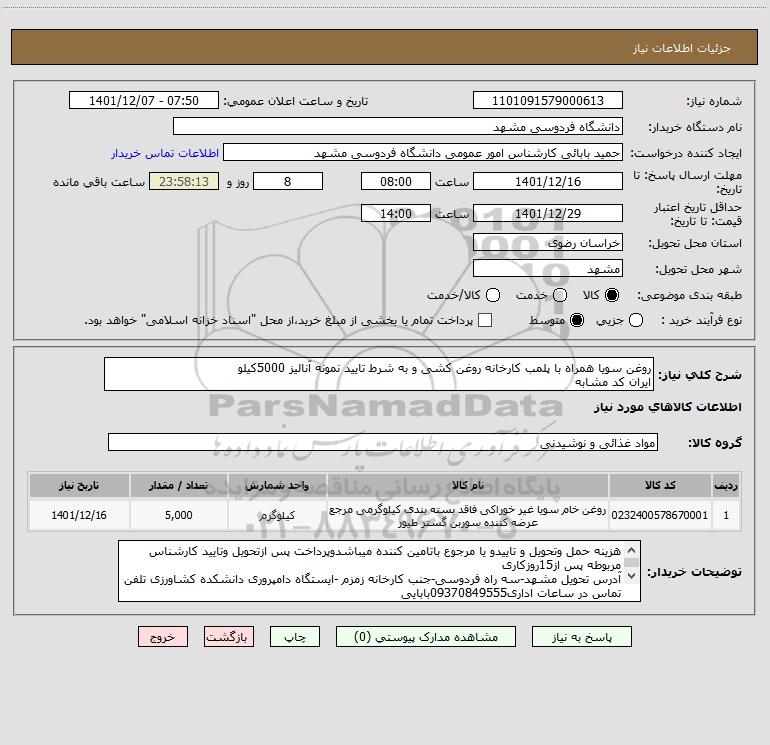The height and width of the screenshot is (745, 770).
Task: Click the پاسخ به نیاز button
Action: [x=581, y=637]
